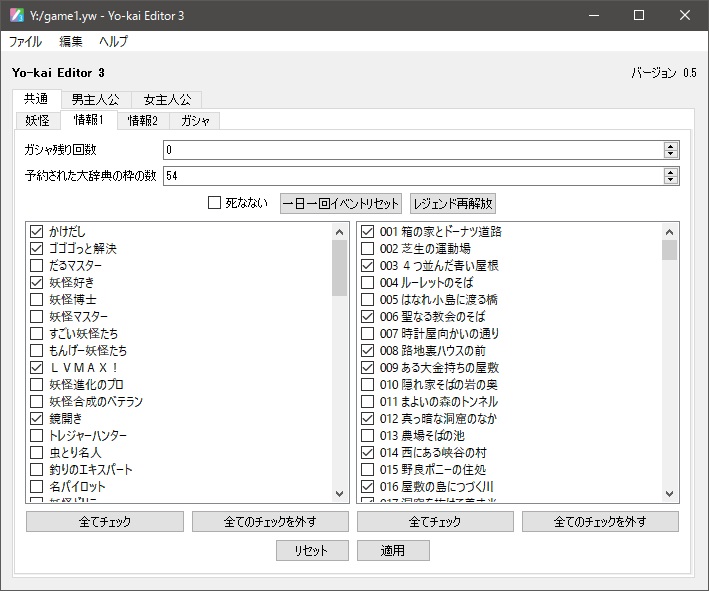Image resolution: width=709 pixels, height=591 pixels.
Task: Check the 妖怪マスター checkbox
Action: [x=37, y=317]
